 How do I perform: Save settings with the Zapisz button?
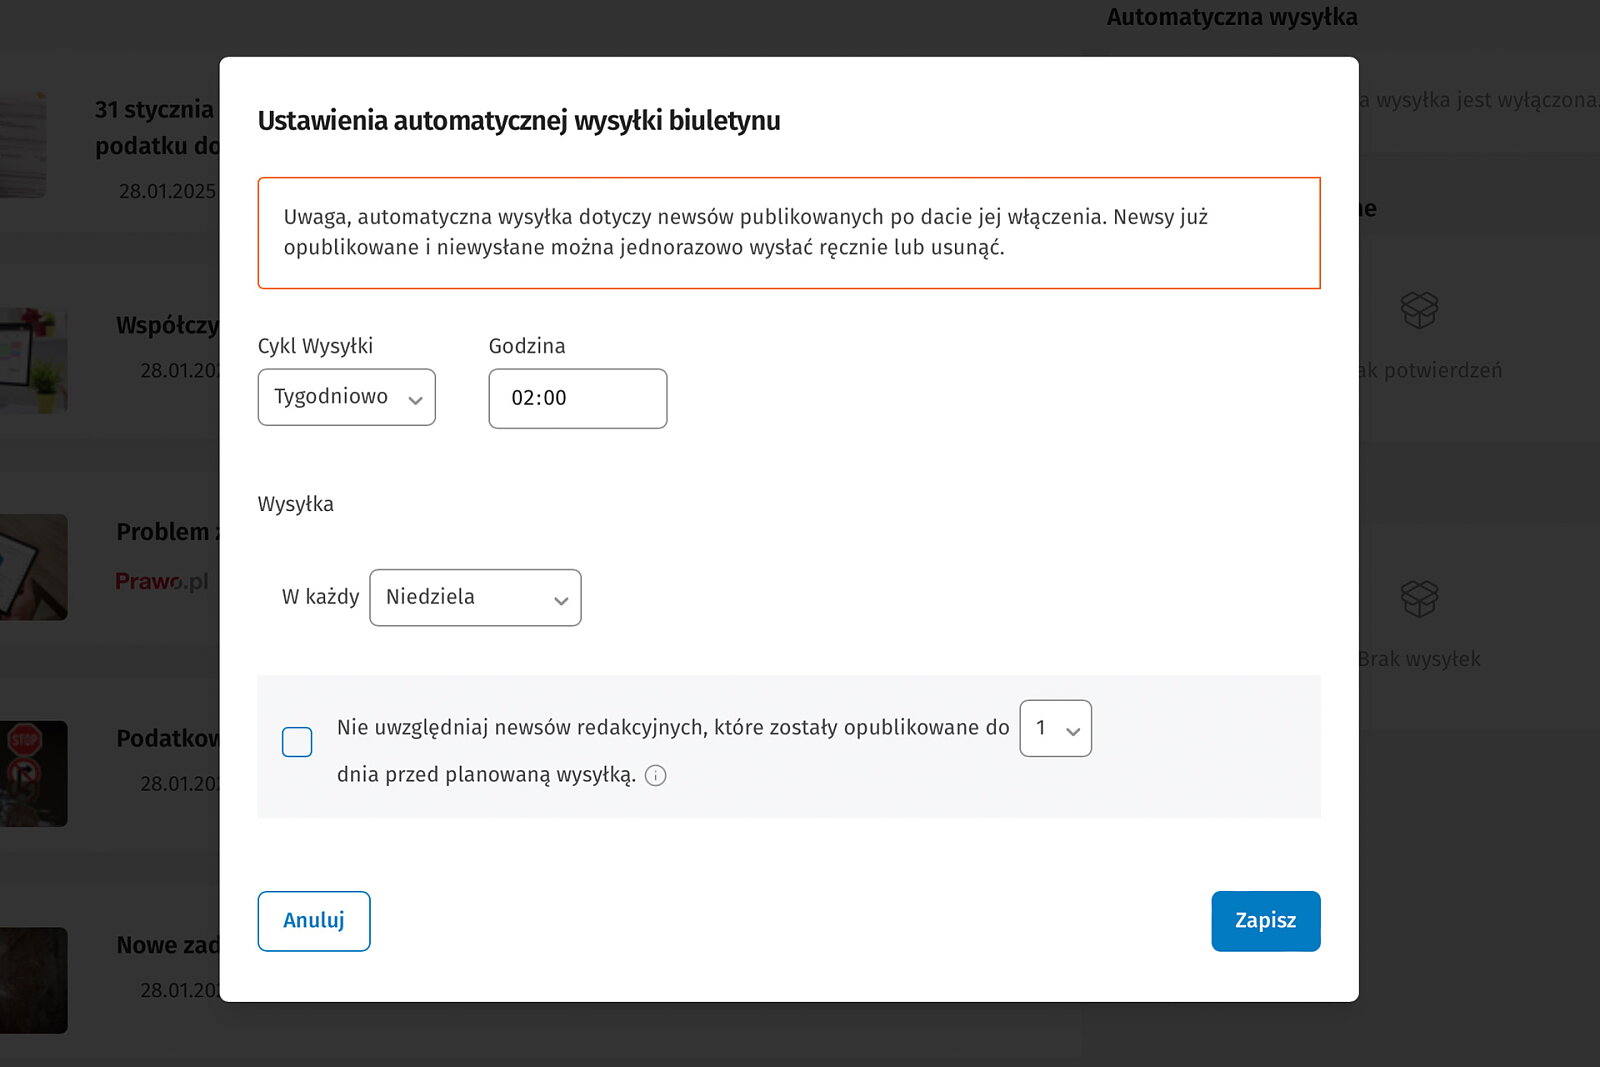(1266, 921)
